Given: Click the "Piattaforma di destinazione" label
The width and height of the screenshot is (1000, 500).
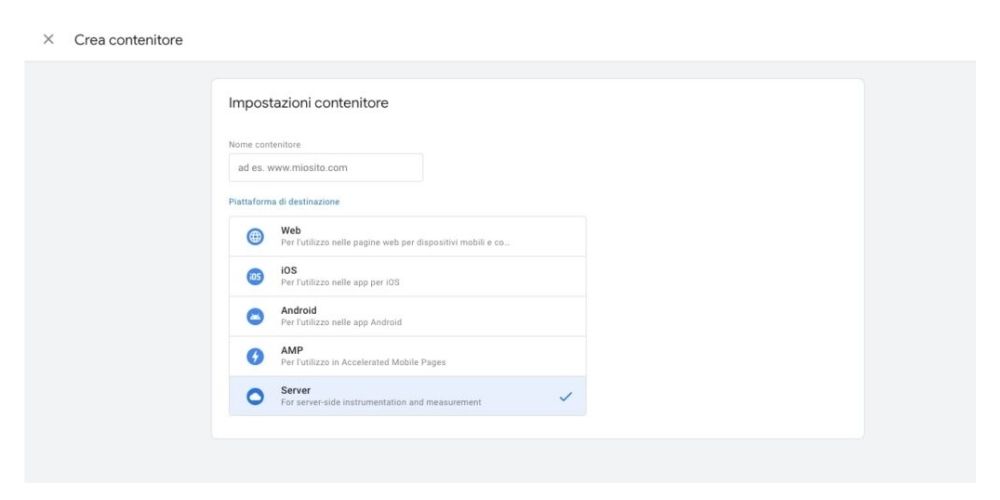Looking at the screenshot, I should point(284,202).
